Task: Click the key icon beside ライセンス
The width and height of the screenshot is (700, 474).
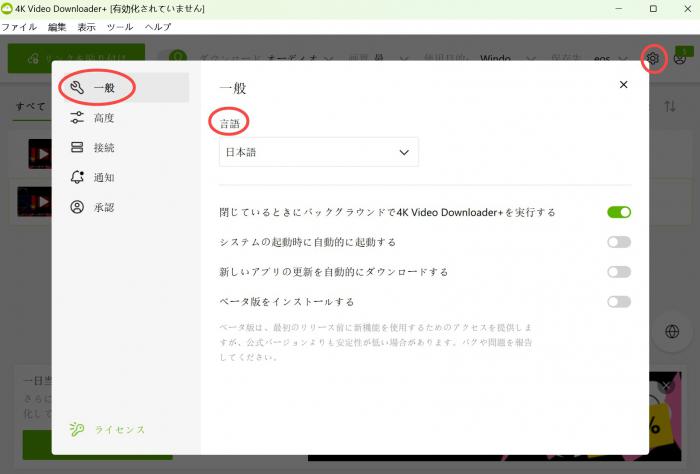Action: (76, 429)
